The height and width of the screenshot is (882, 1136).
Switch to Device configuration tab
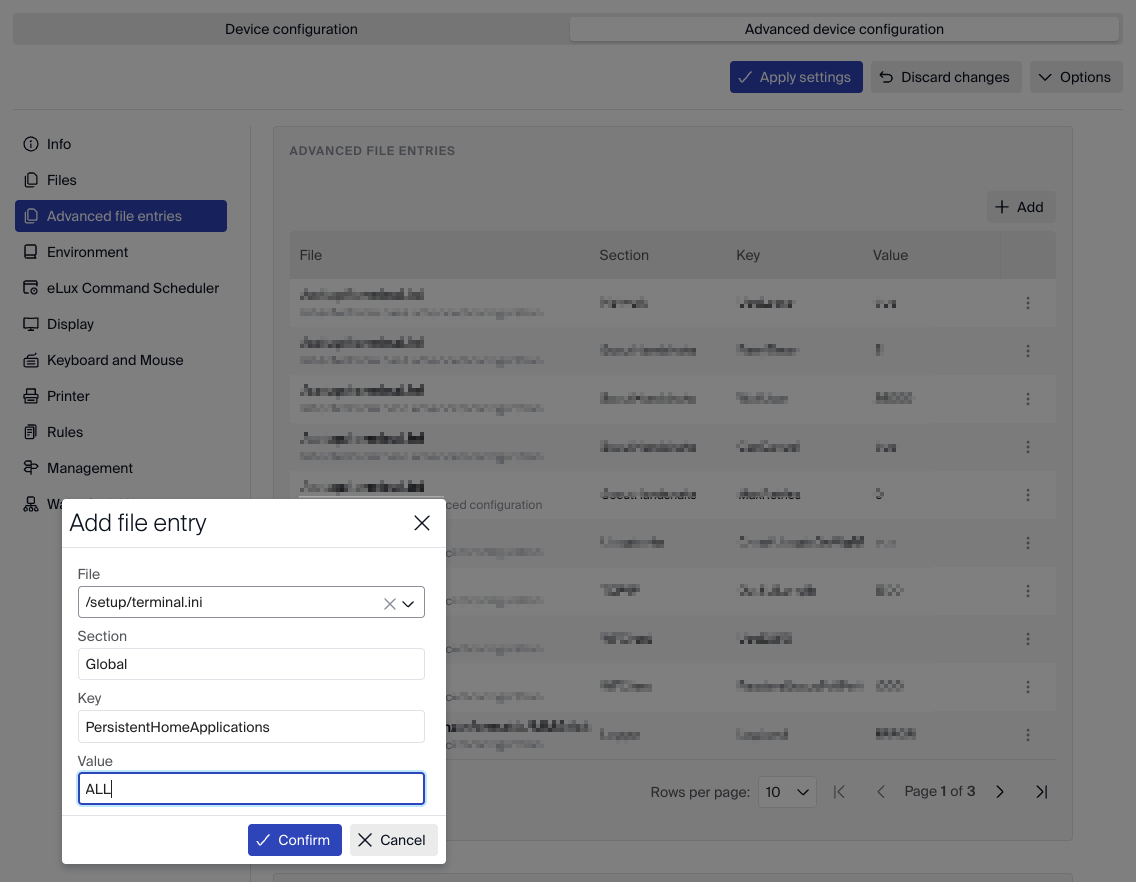pyautogui.click(x=291, y=29)
